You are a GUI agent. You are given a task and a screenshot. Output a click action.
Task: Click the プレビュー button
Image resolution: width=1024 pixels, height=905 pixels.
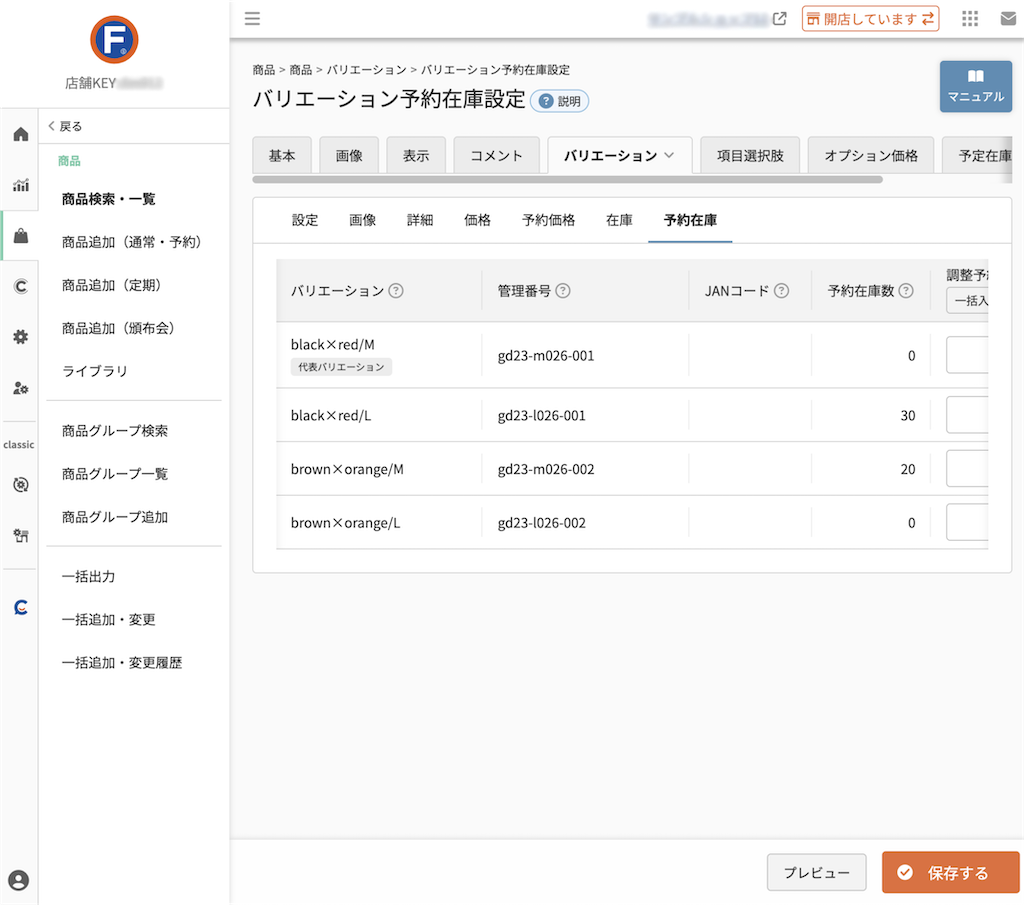816,872
